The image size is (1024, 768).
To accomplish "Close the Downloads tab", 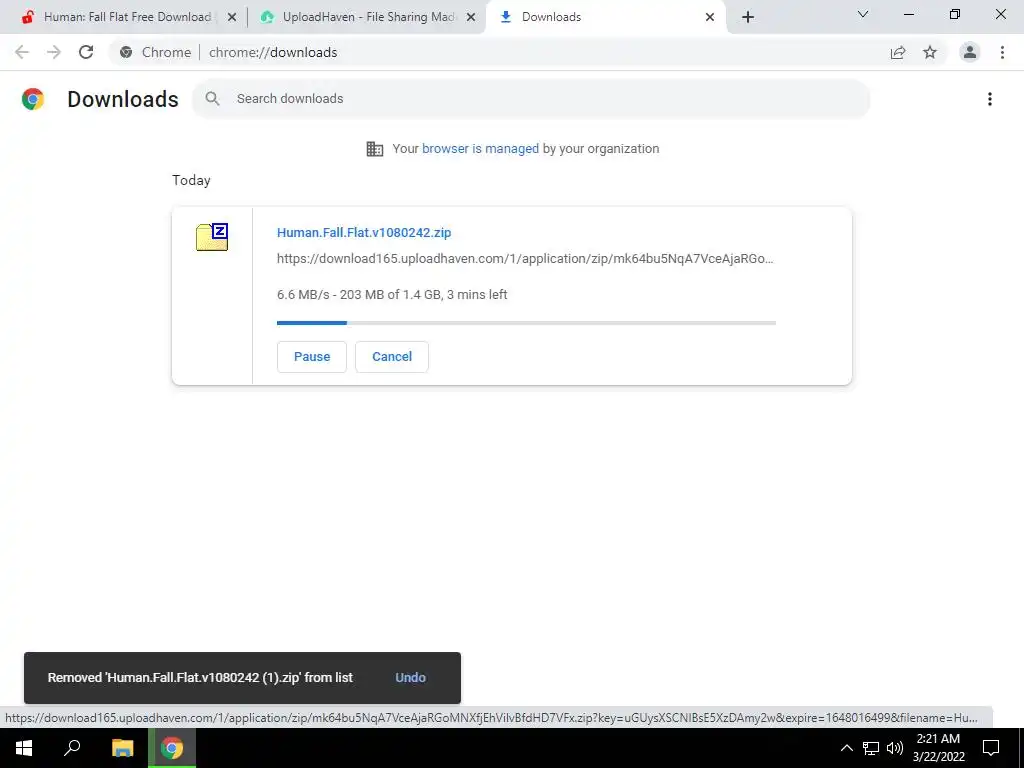I will [710, 18].
